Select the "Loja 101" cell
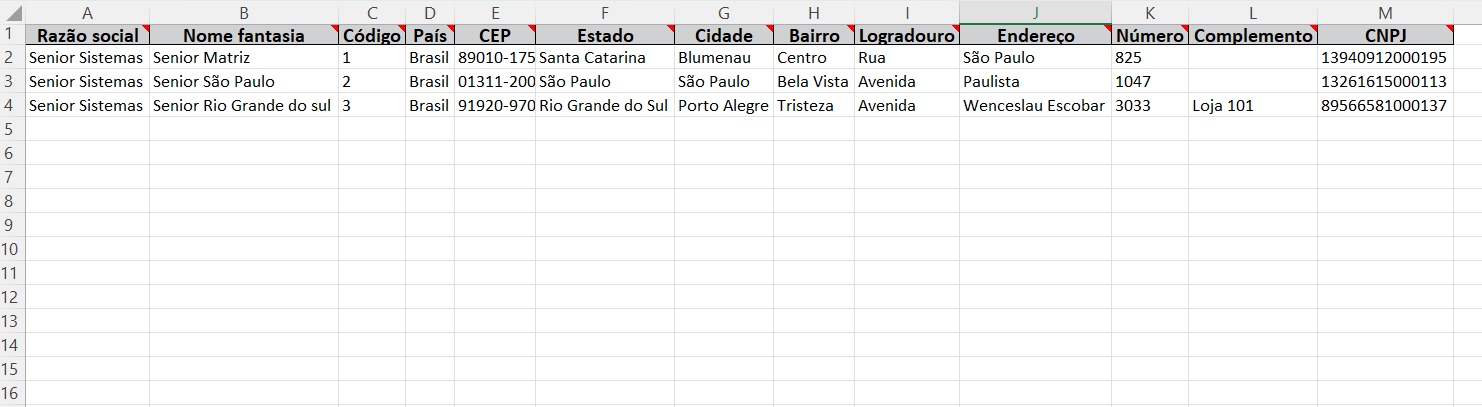This screenshot has width=1482, height=407. pos(1252,105)
